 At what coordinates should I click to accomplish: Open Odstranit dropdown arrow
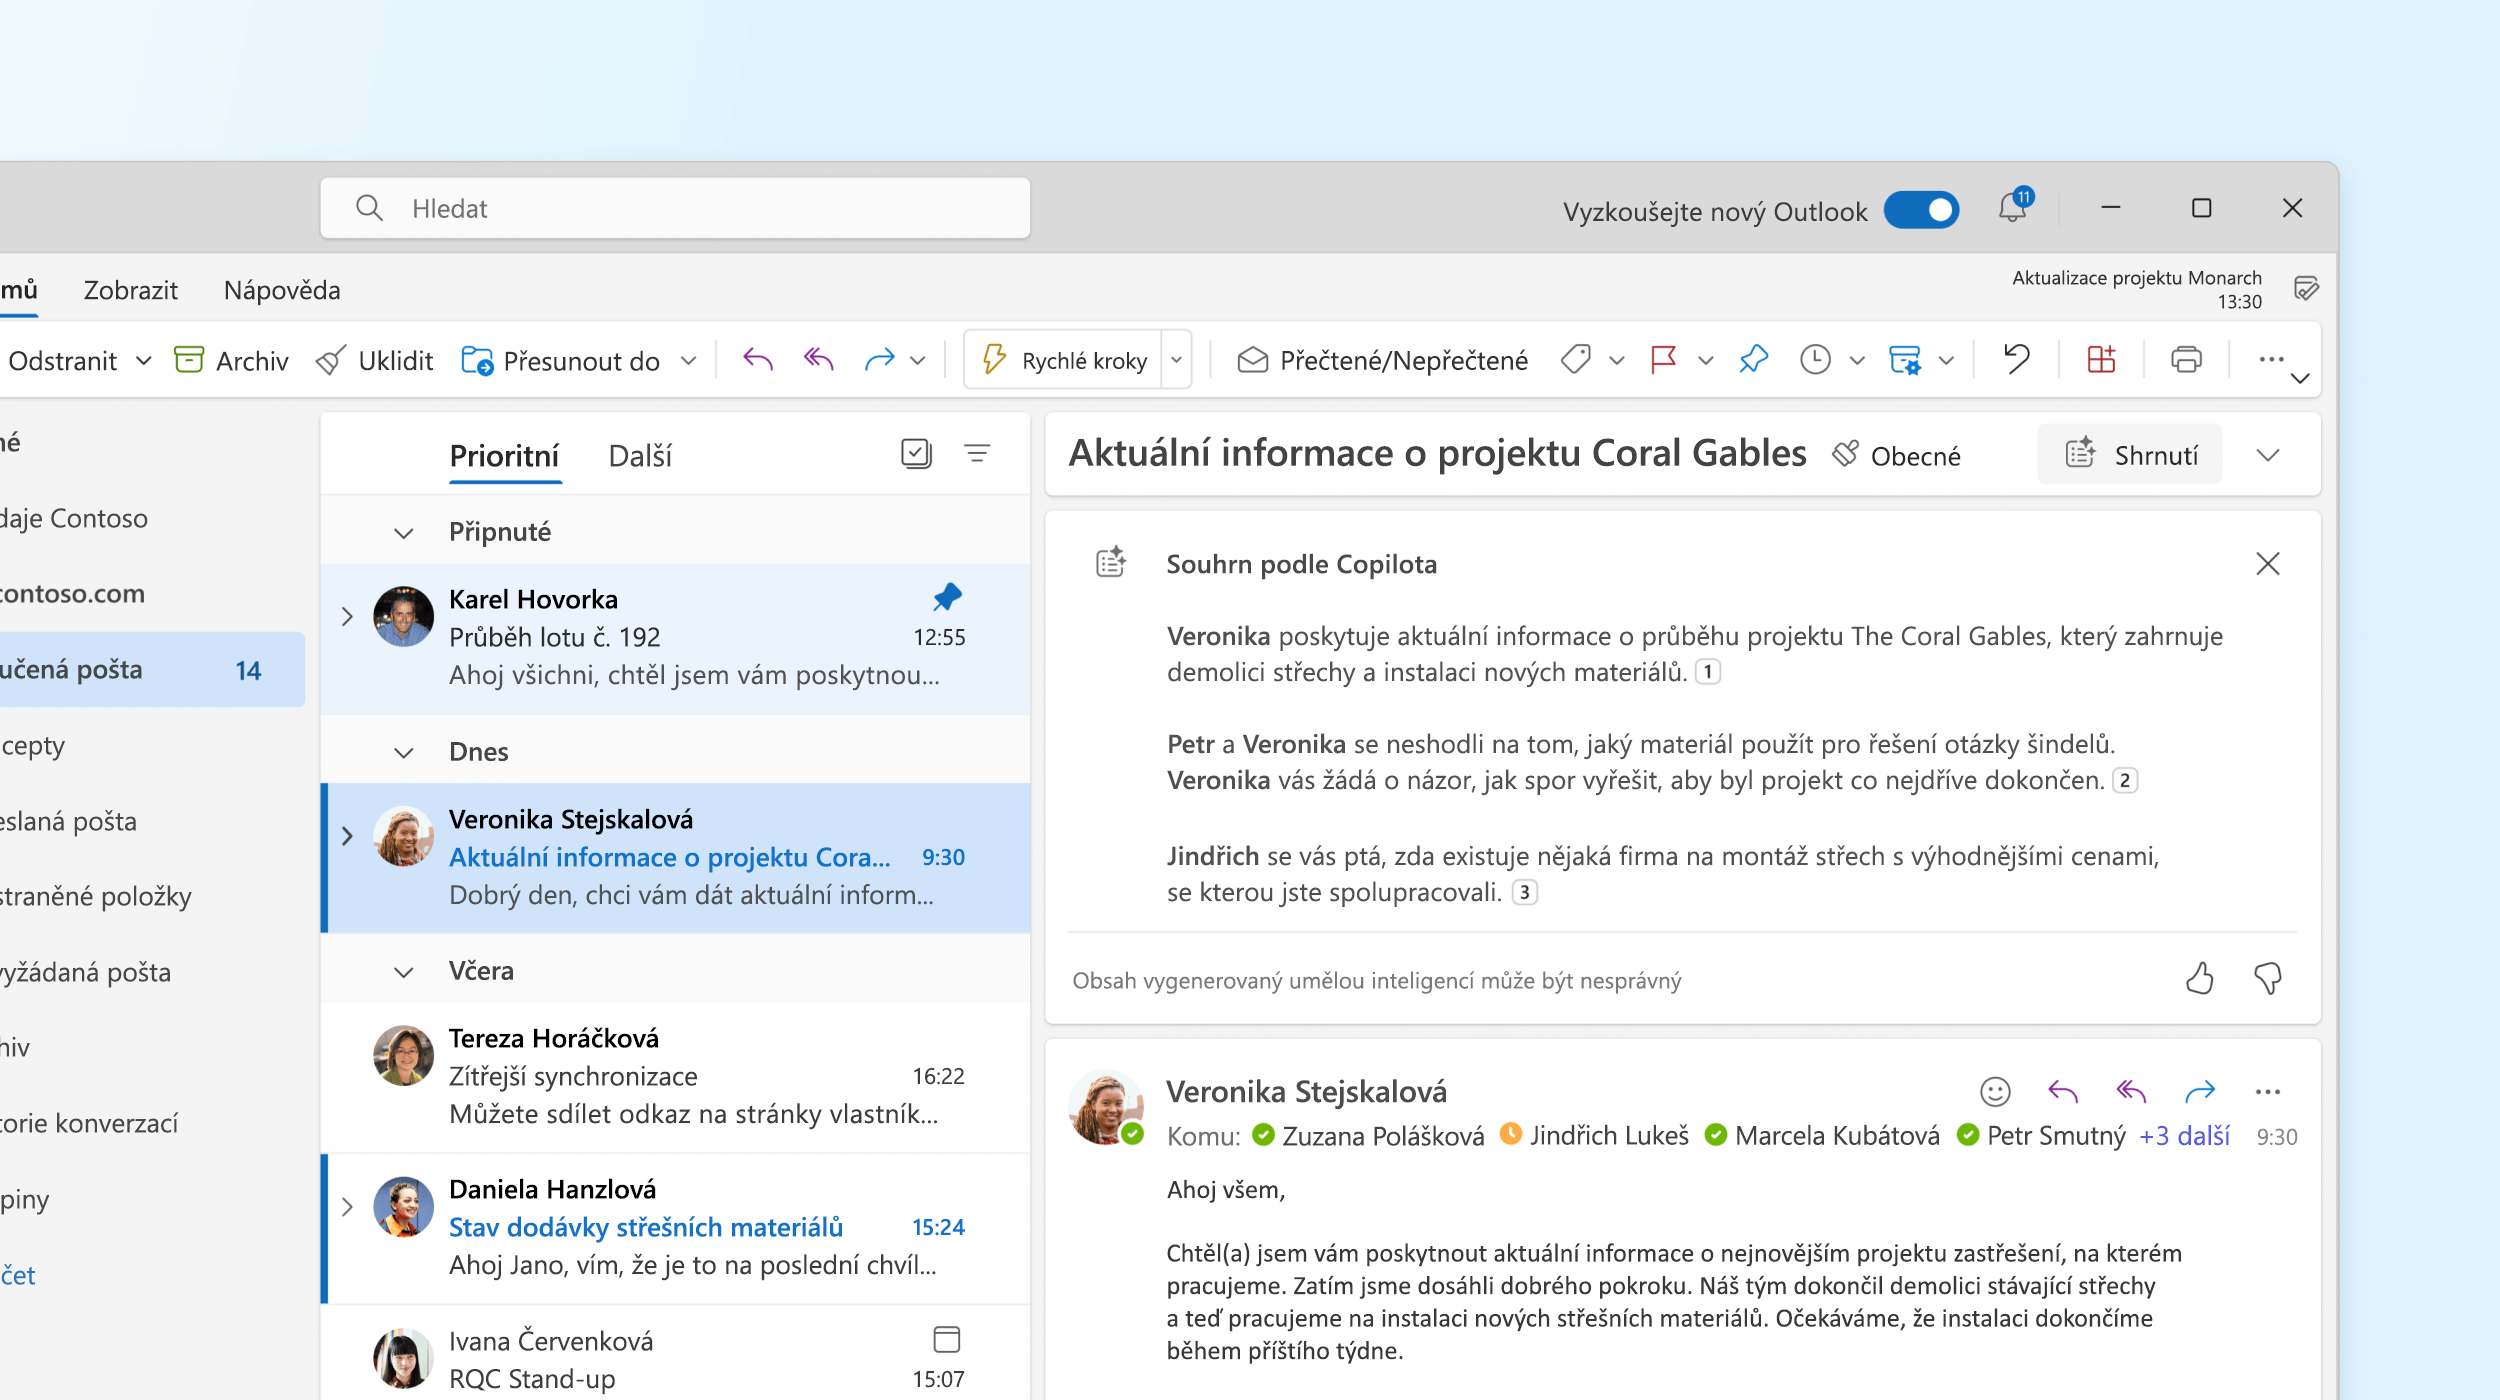pos(143,360)
